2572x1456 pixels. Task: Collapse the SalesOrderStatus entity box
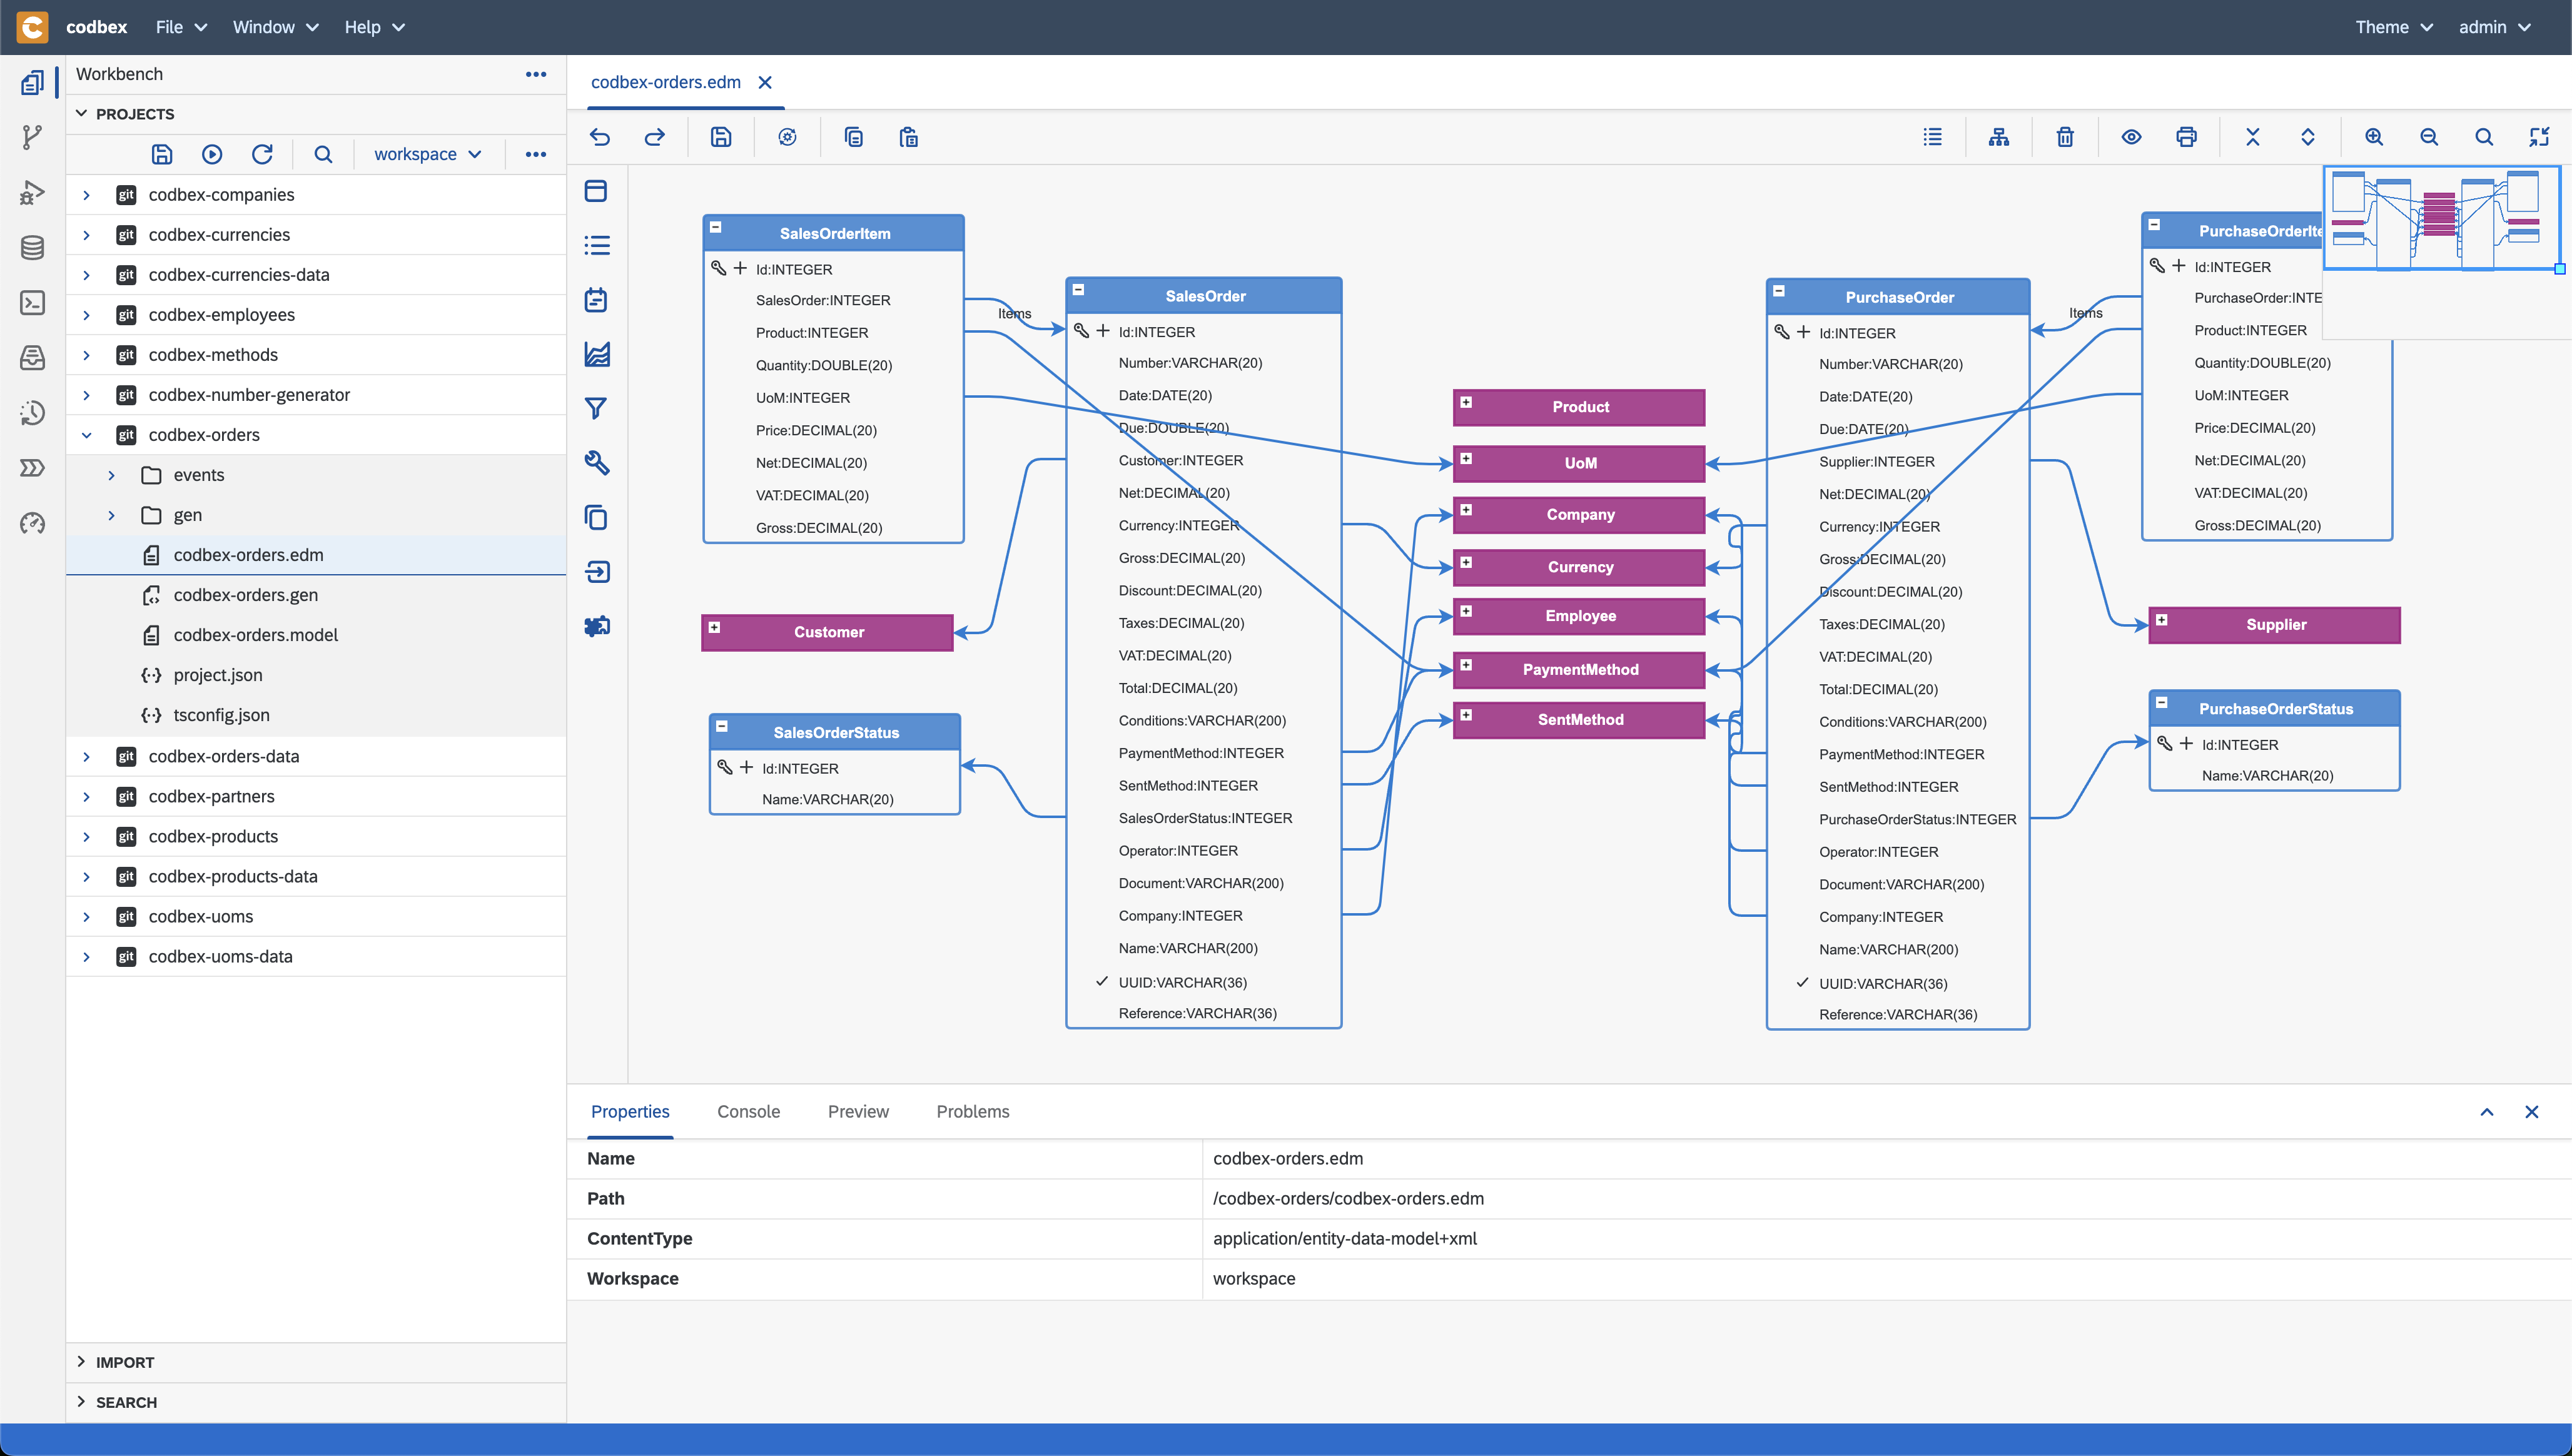722,727
